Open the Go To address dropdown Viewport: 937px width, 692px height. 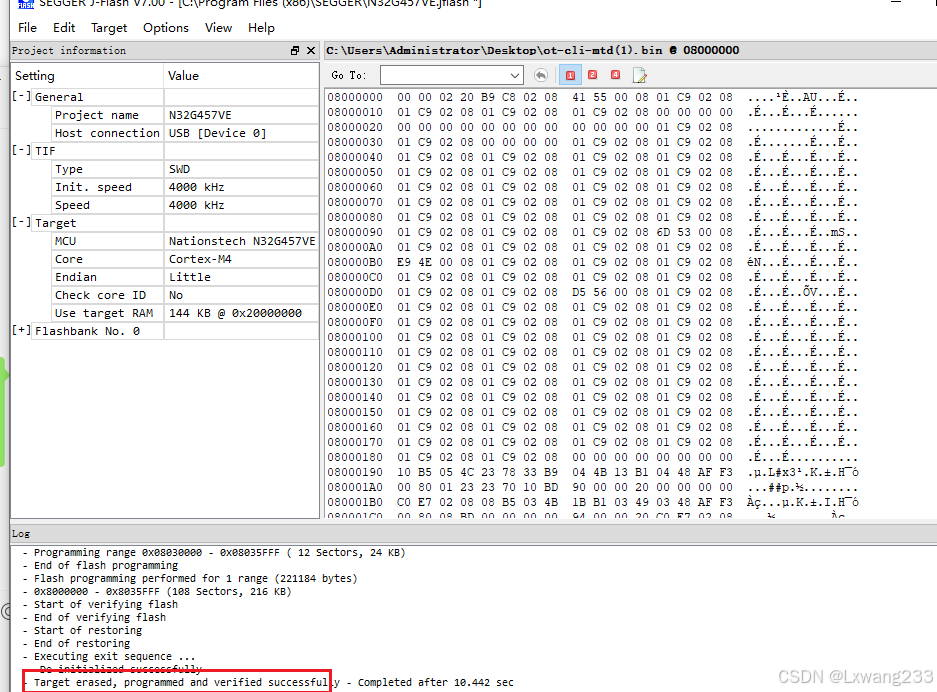pos(515,75)
